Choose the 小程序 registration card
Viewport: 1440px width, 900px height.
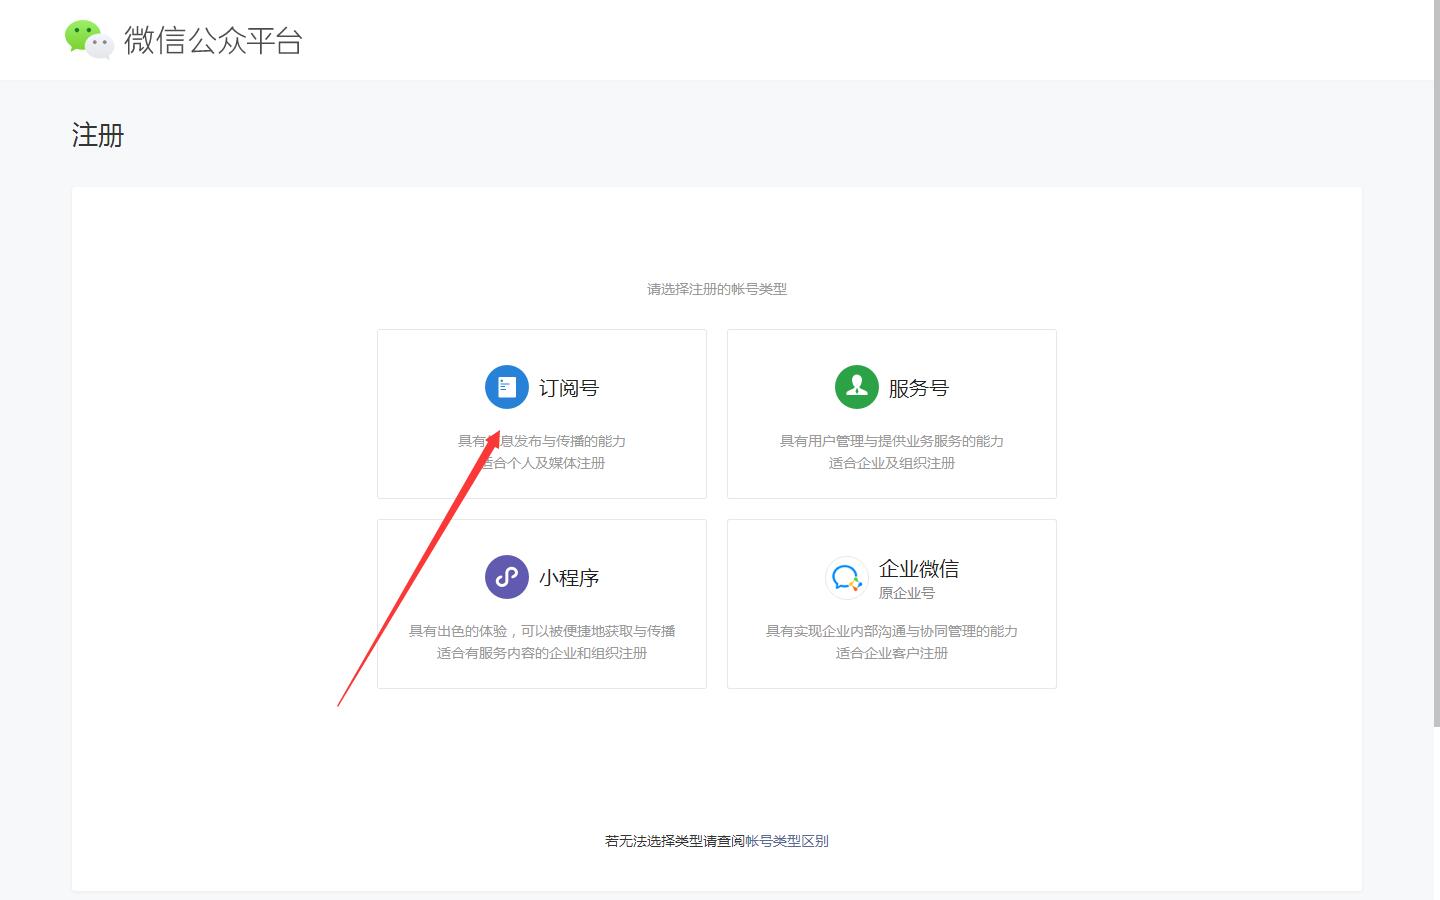(x=541, y=604)
